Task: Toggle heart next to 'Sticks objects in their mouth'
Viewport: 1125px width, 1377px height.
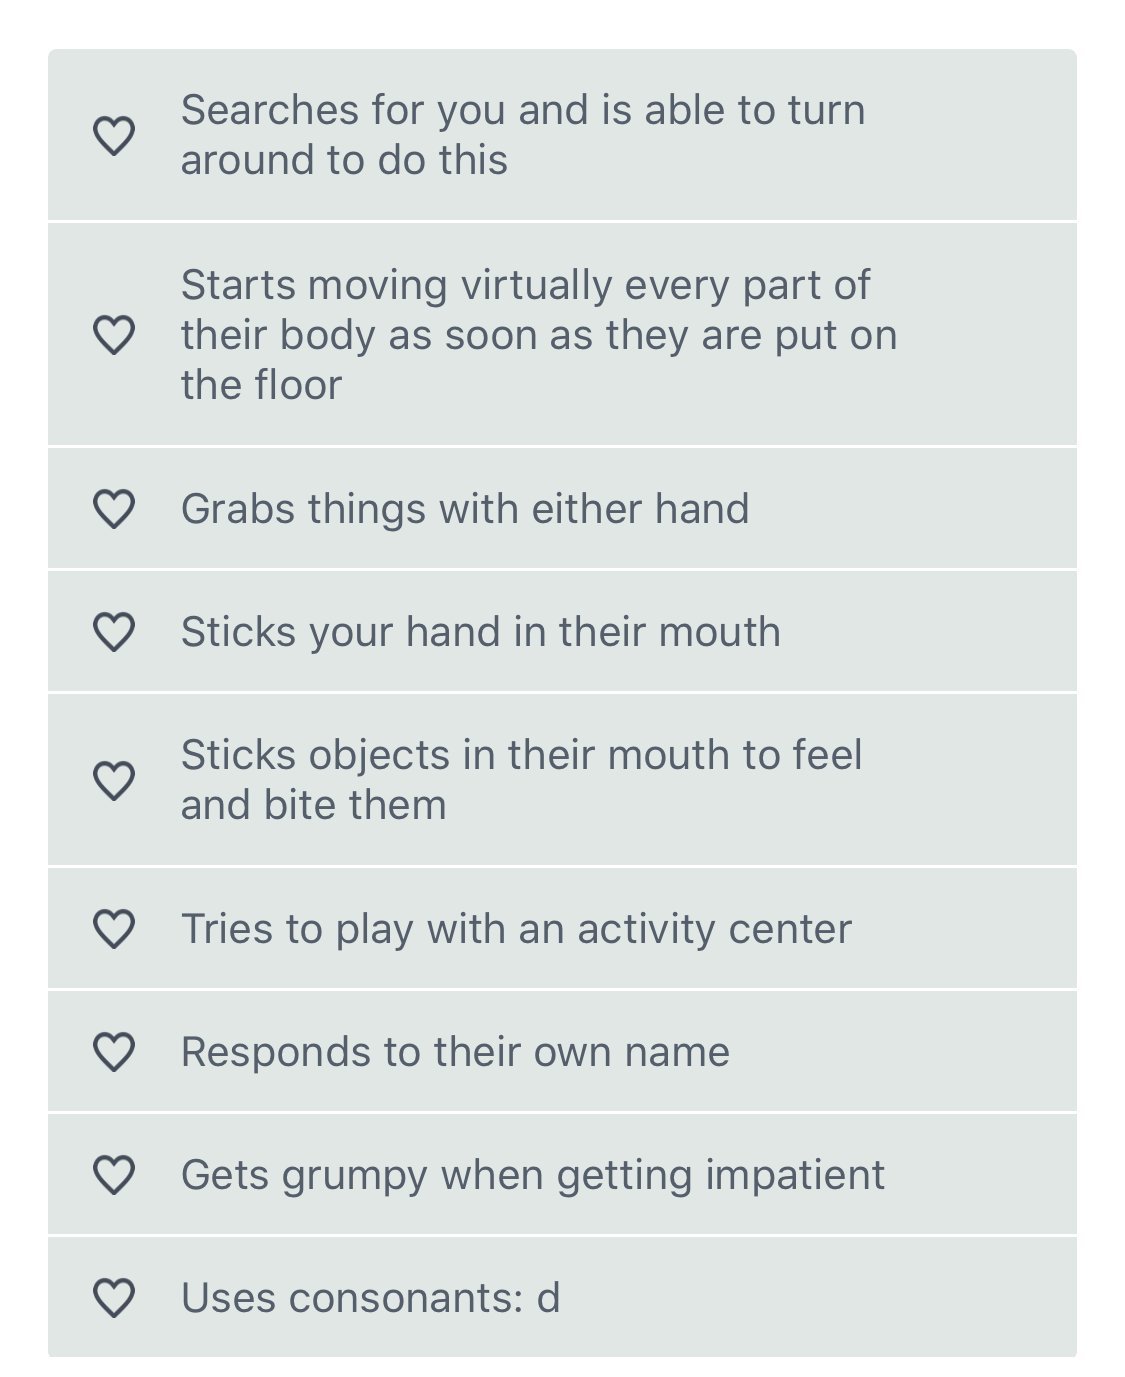Action: pyautogui.click(x=113, y=780)
